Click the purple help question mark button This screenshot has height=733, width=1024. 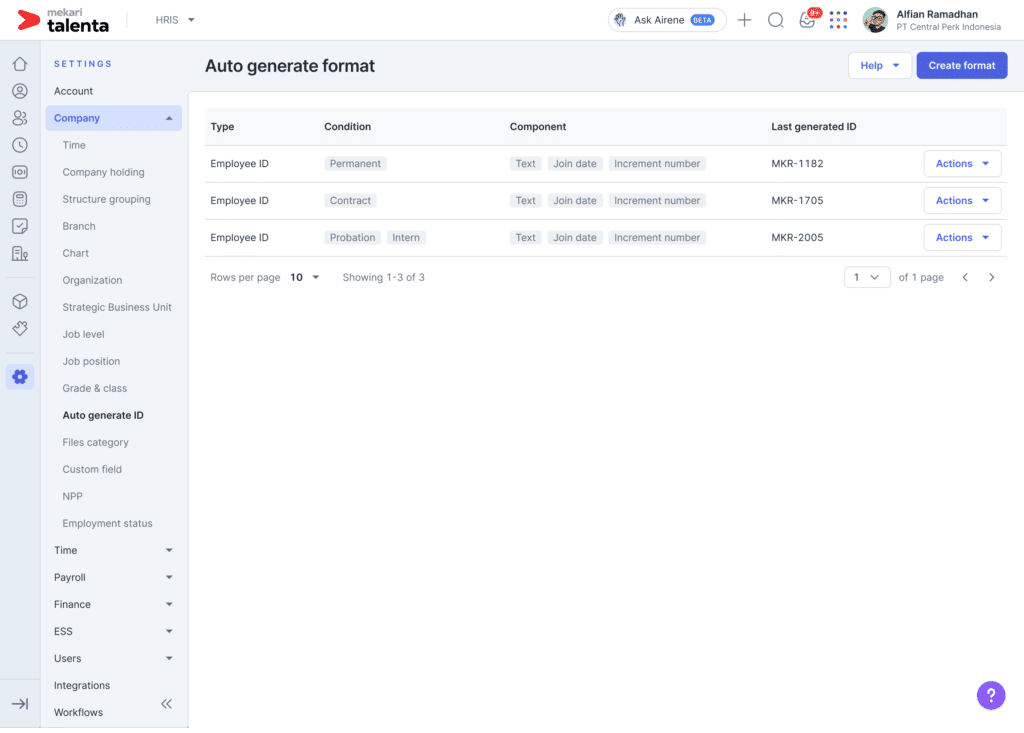pyautogui.click(x=990, y=695)
